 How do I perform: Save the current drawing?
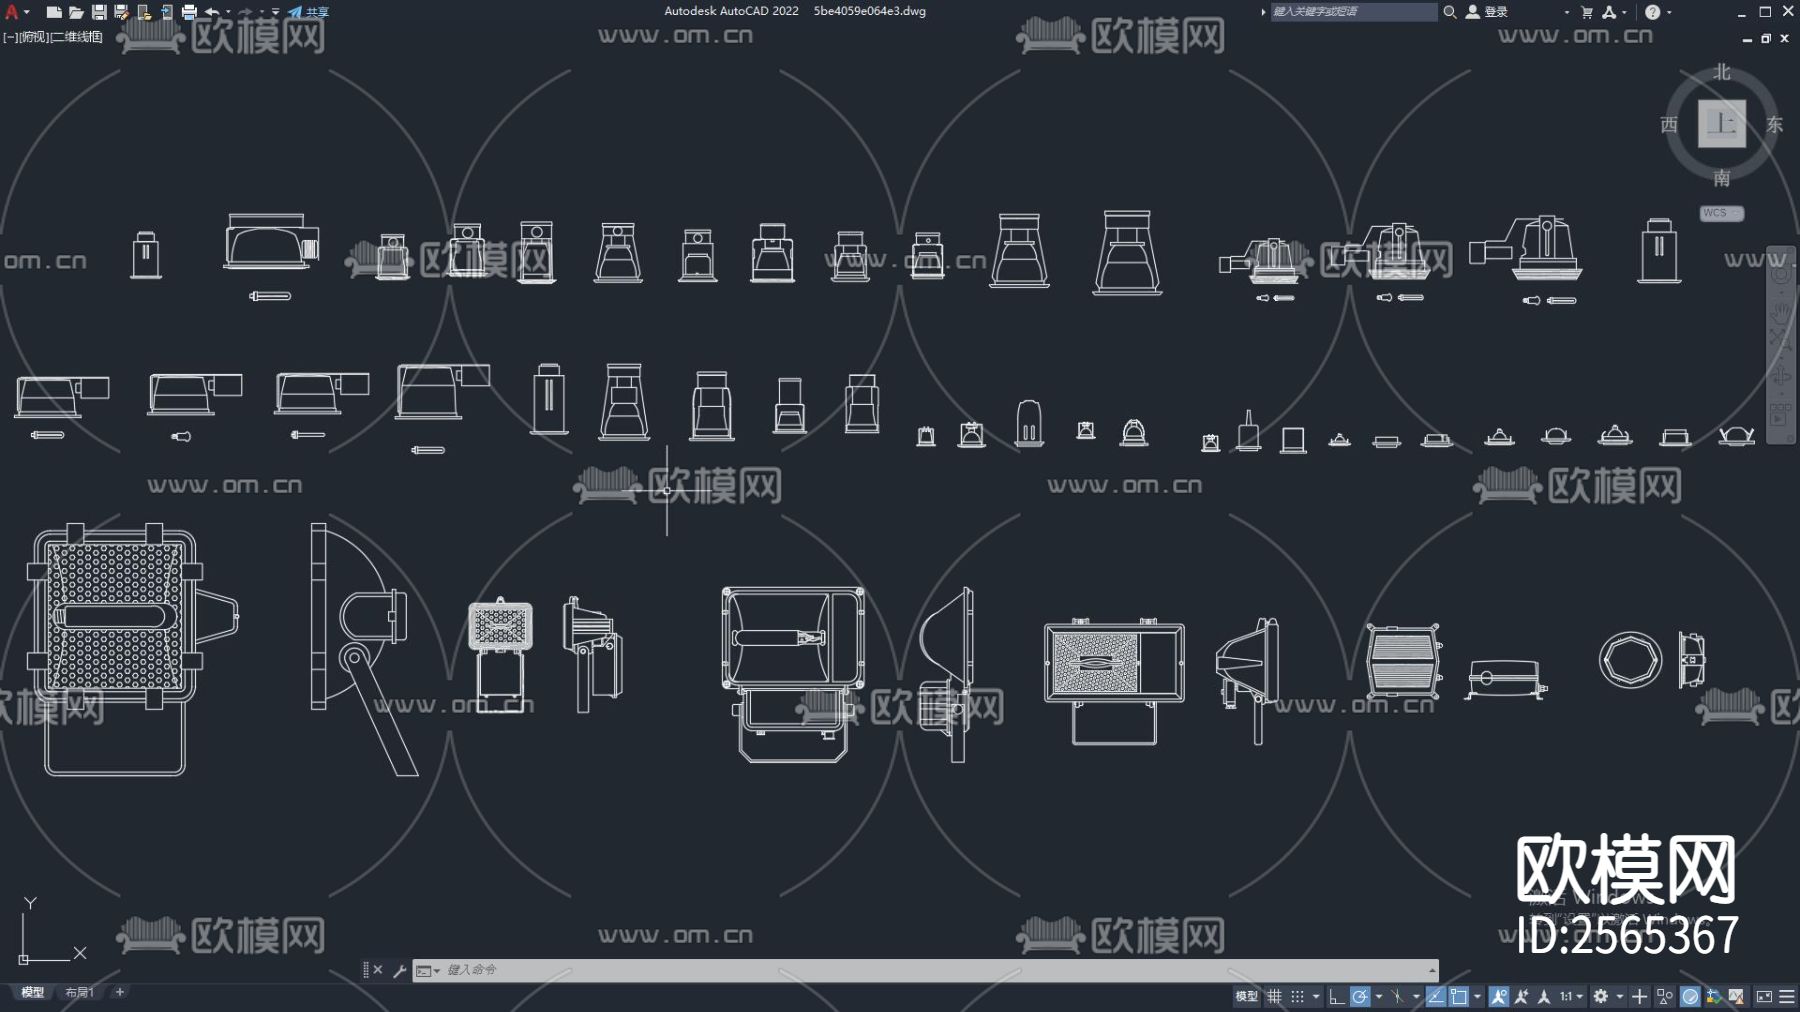100,12
